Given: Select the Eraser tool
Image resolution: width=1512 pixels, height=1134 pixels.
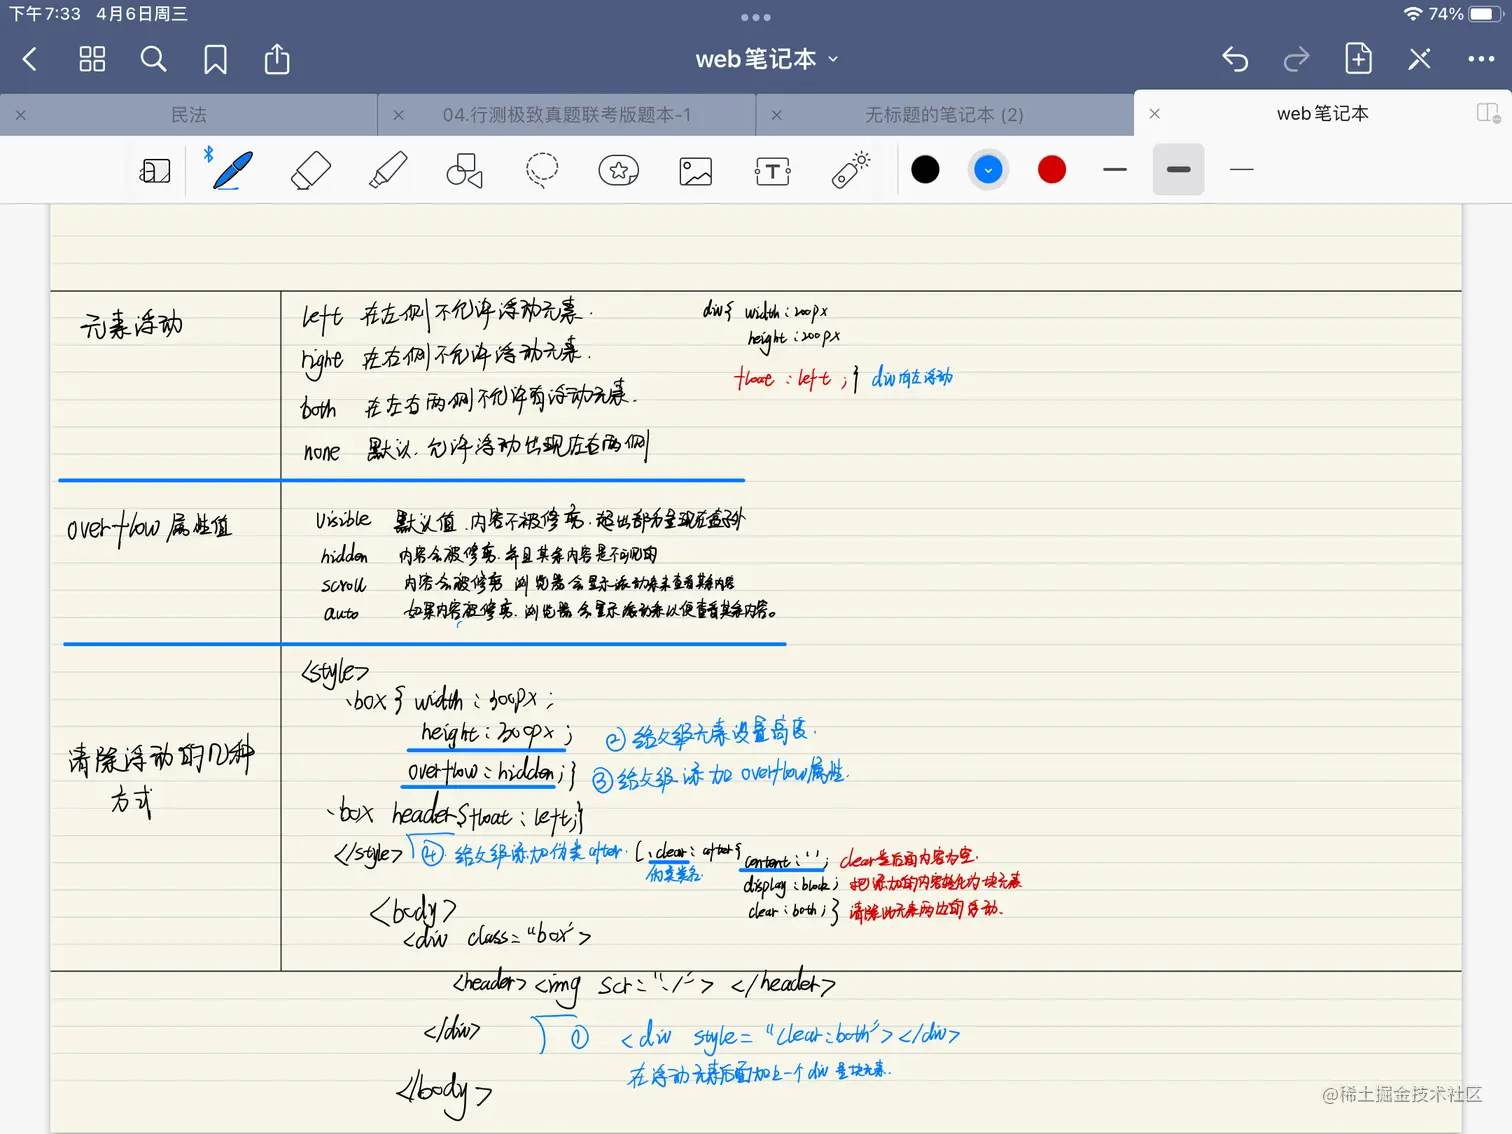Looking at the screenshot, I should [x=310, y=170].
